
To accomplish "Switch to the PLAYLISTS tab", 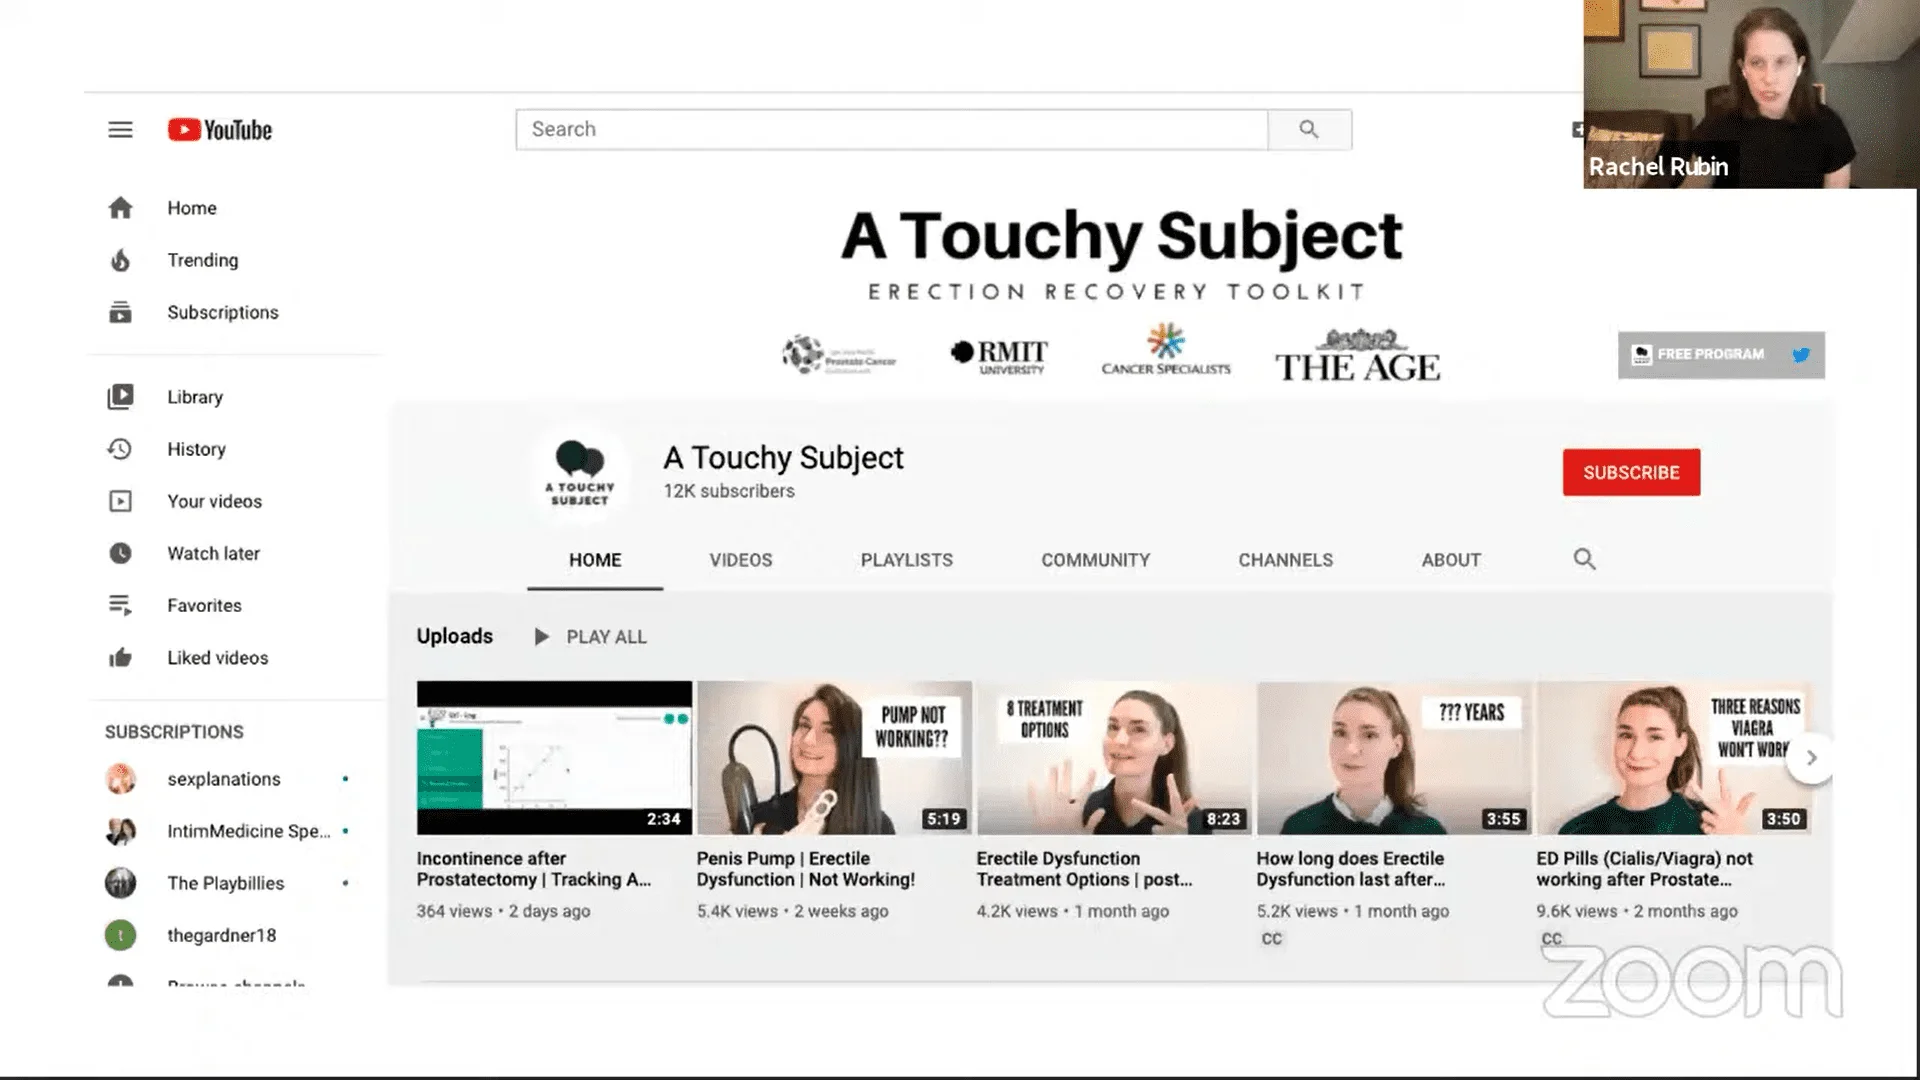I will [x=907, y=560].
